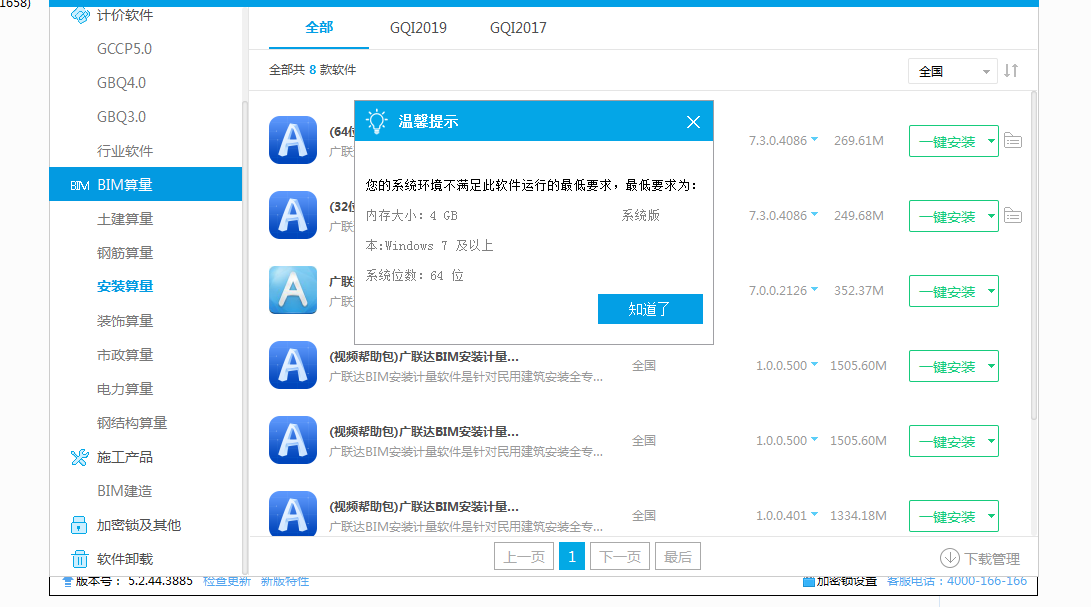This screenshot has height=607, width=1091.
Task: Open 装饰算量 in the sidebar
Action: click(x=125, y=321)
